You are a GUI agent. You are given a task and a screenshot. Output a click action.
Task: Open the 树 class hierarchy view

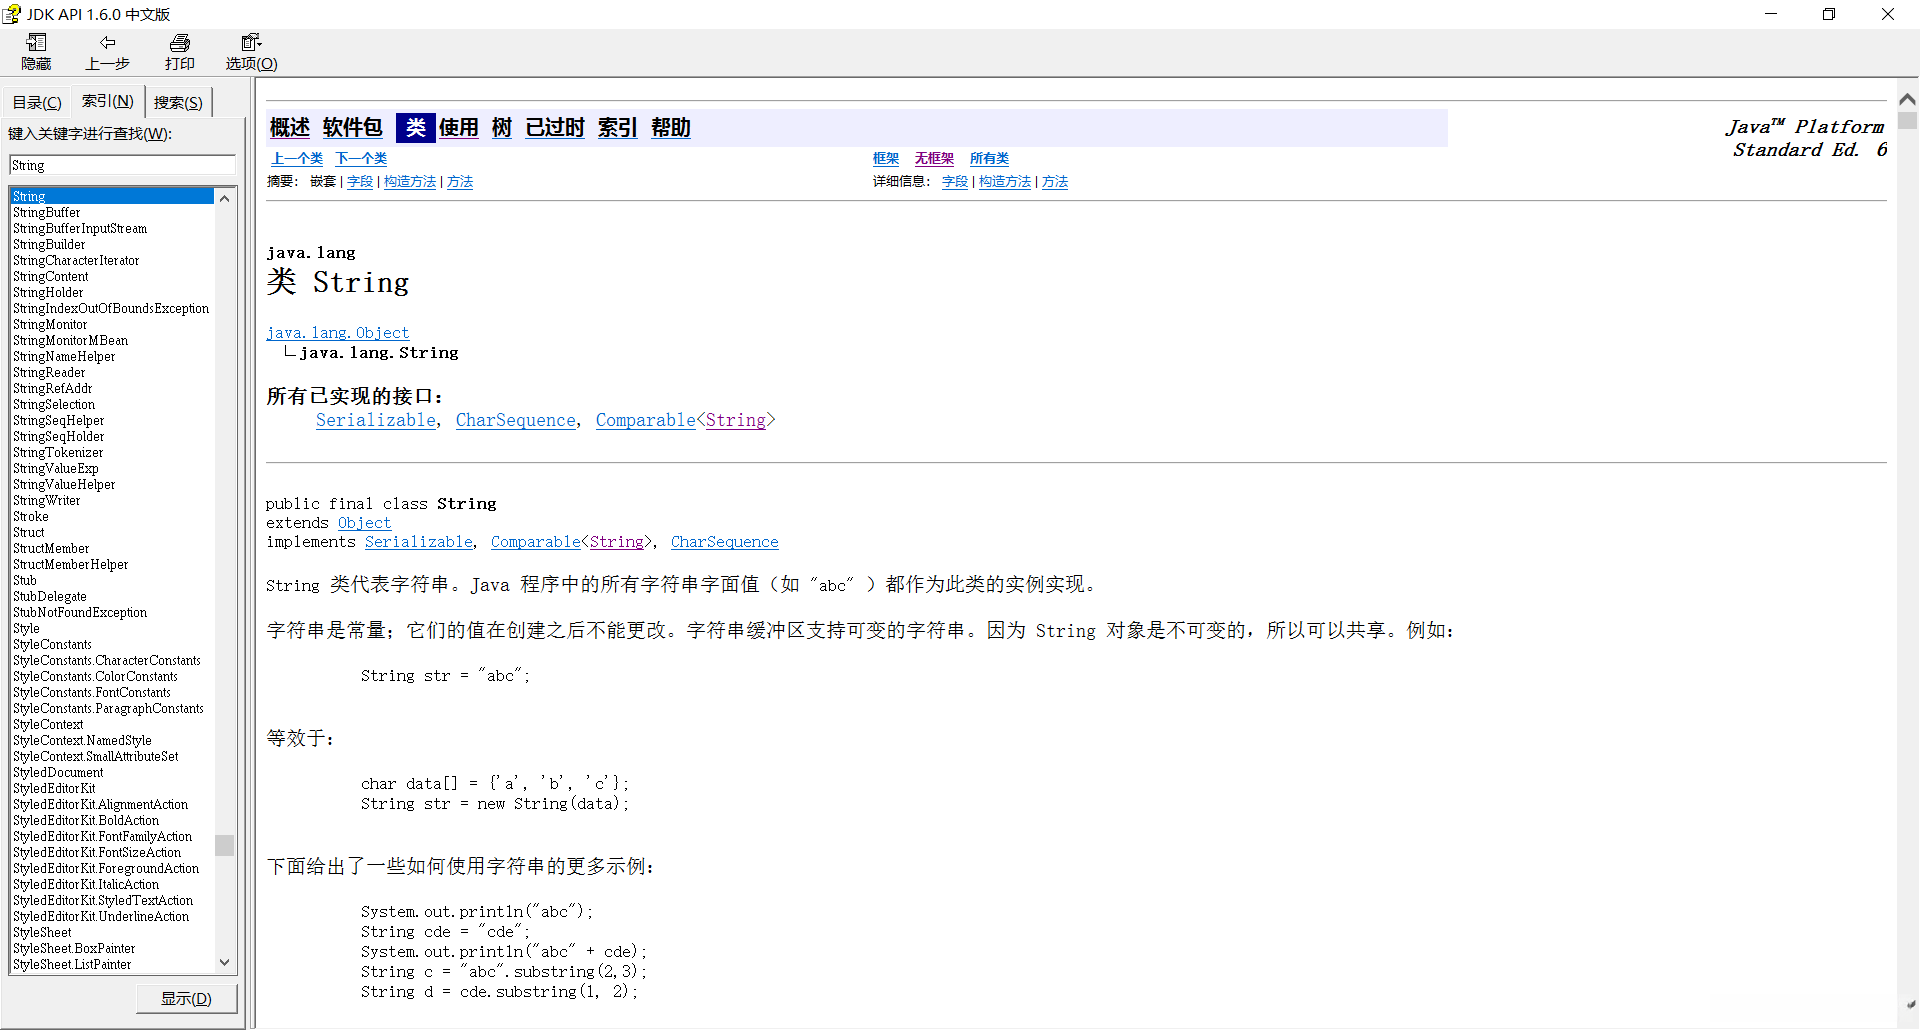501,127
